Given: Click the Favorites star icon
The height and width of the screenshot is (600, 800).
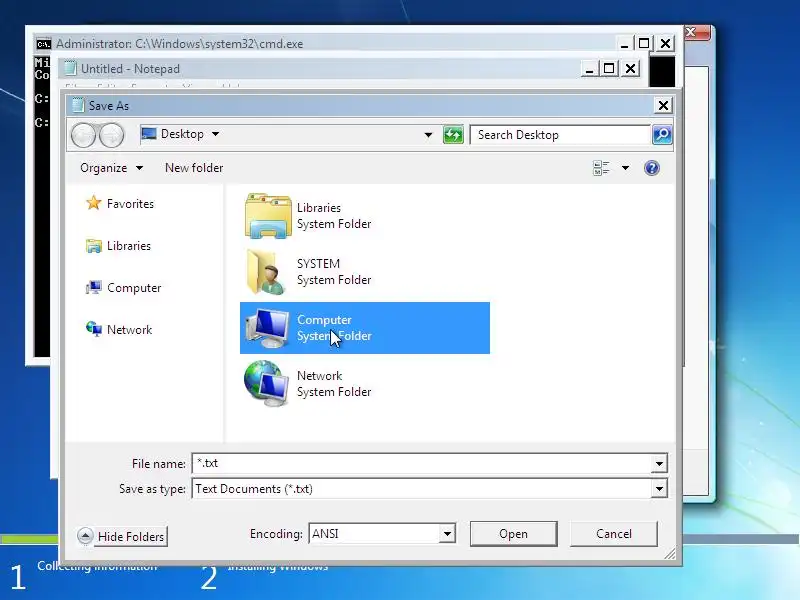Looking at the screenshot, I should tap(93, 203).
